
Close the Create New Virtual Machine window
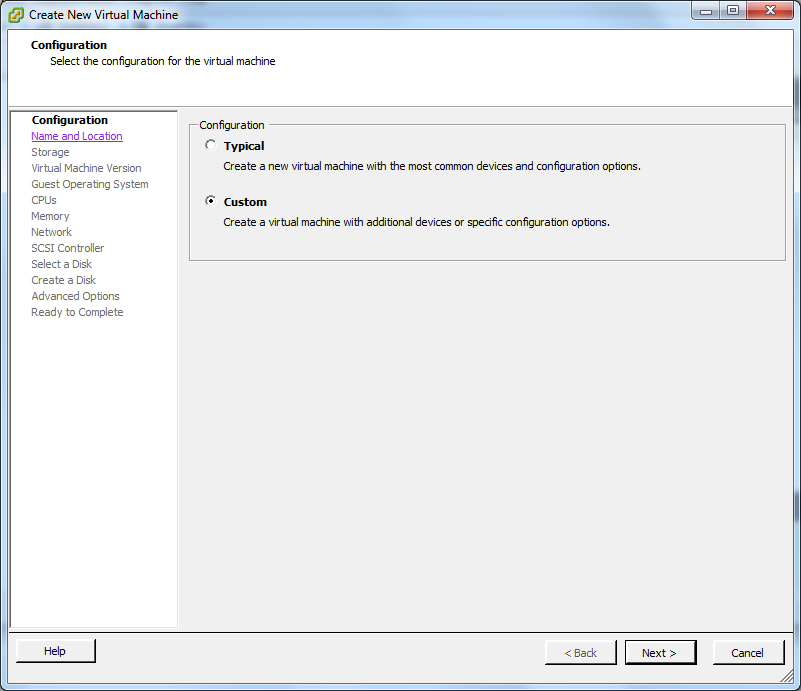(x=770, y=11)
